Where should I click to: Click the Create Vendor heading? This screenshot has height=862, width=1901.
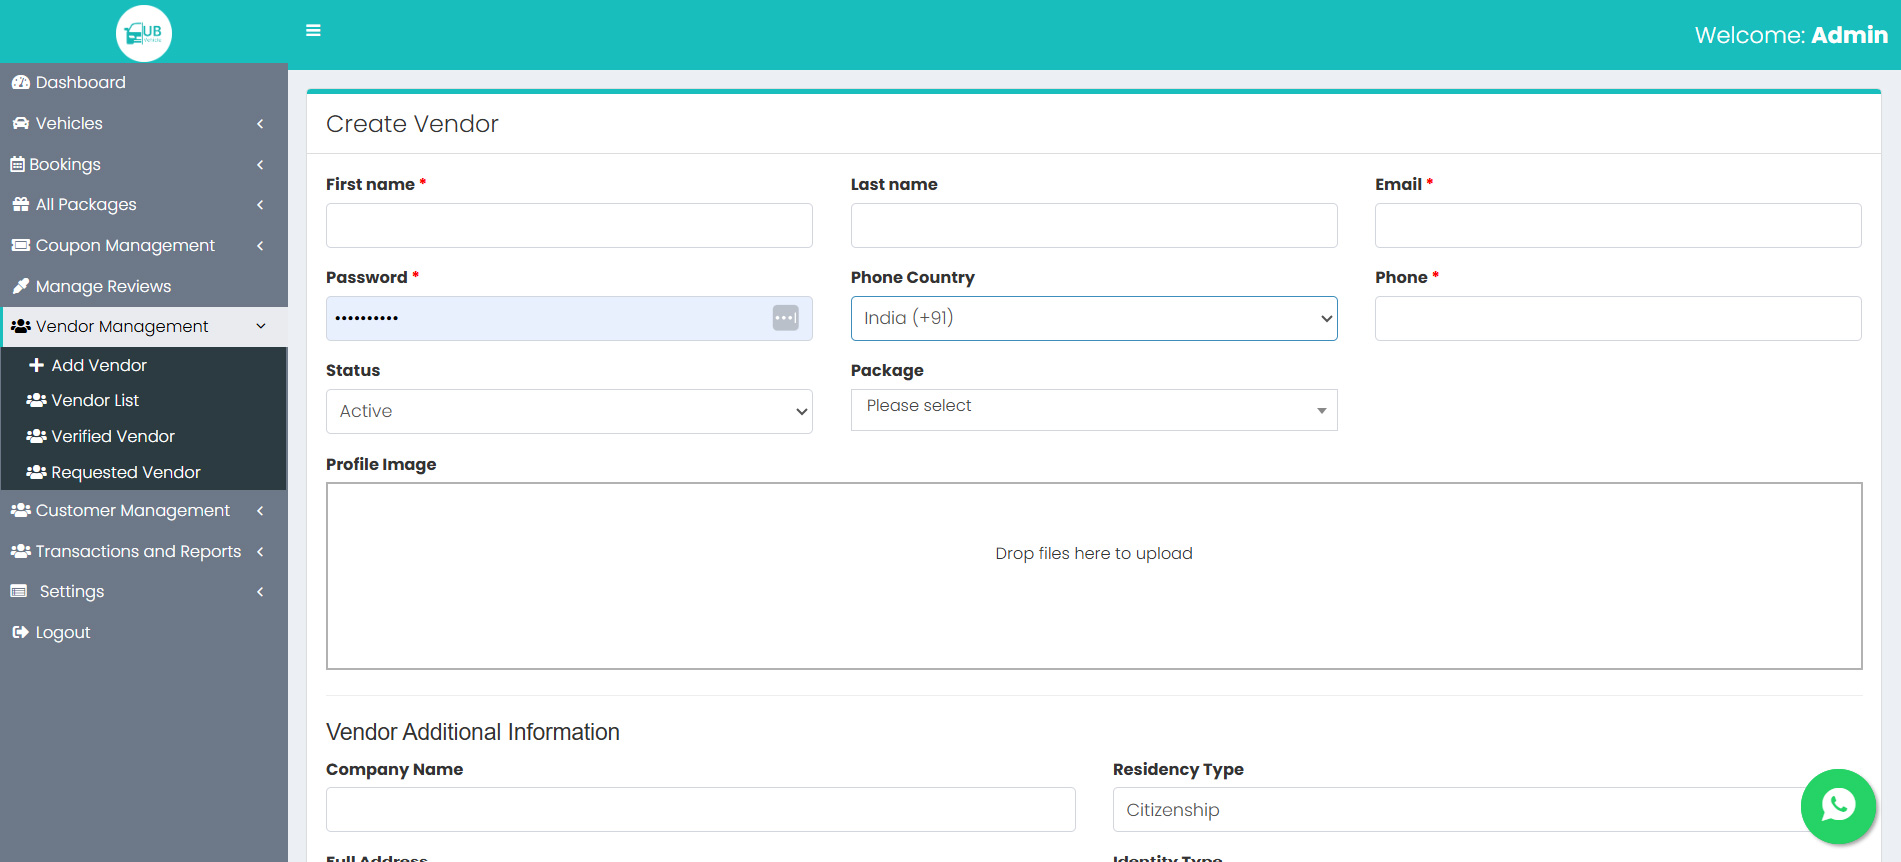tap(412, 124)
